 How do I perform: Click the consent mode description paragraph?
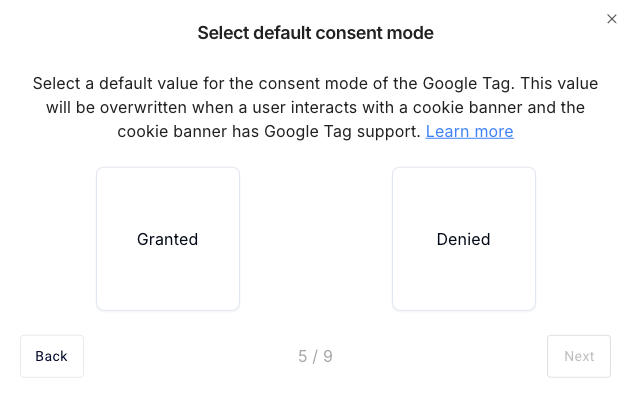(316, 108)
